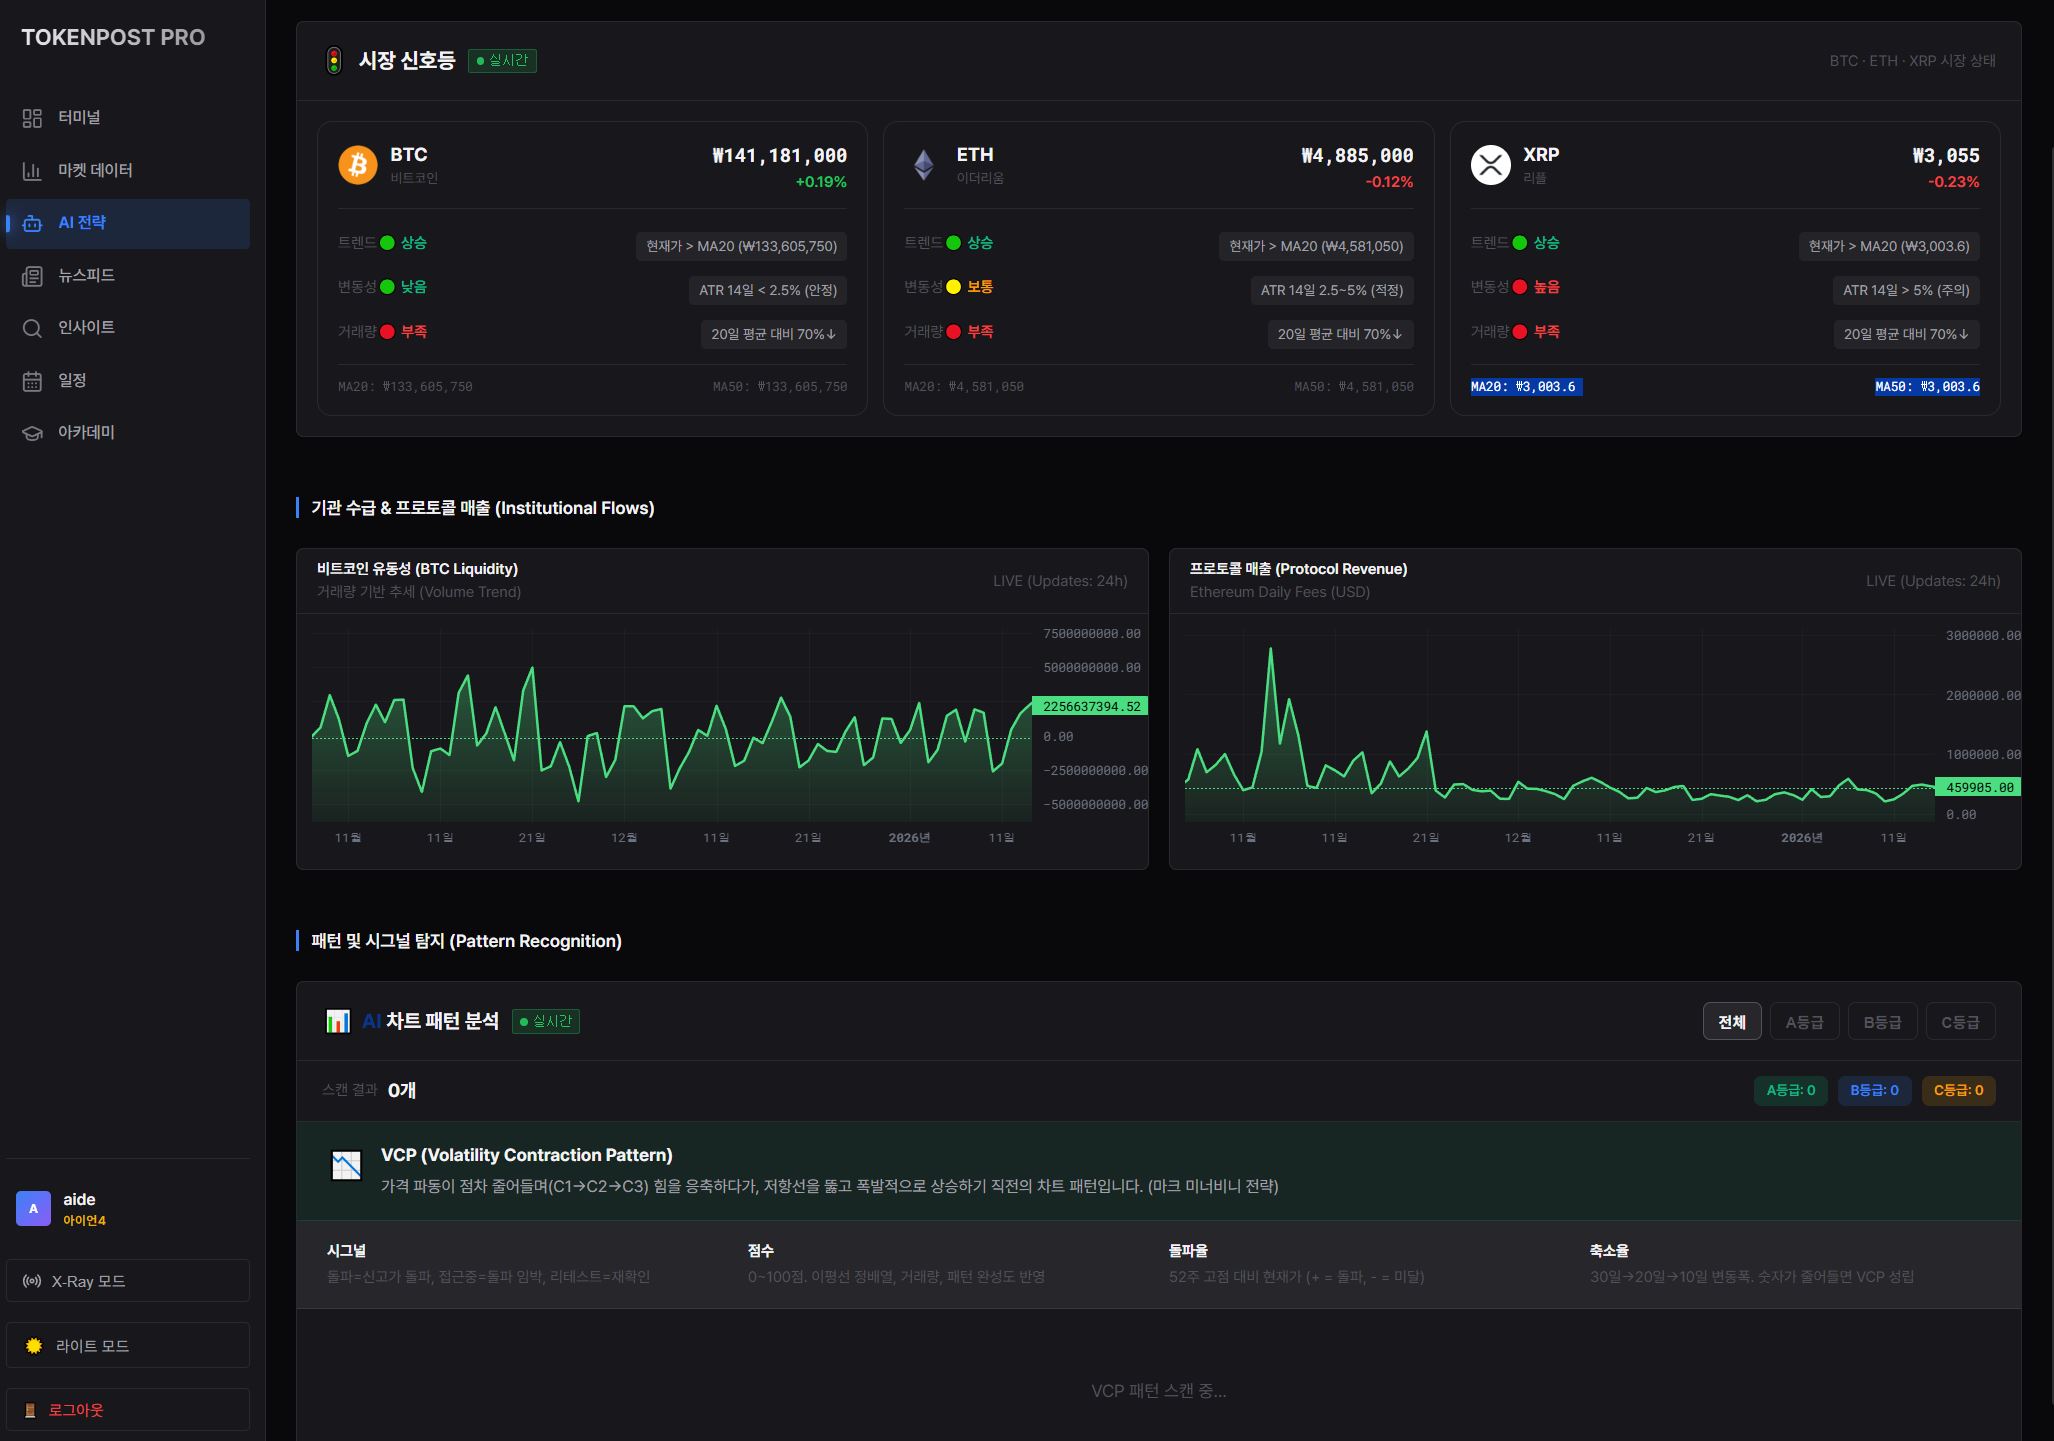Image resolution: width=2054 pixels, height=1441 pixels.
Task: Filter patterns by A등급 tab
Action: (x=1804, y=1022)
